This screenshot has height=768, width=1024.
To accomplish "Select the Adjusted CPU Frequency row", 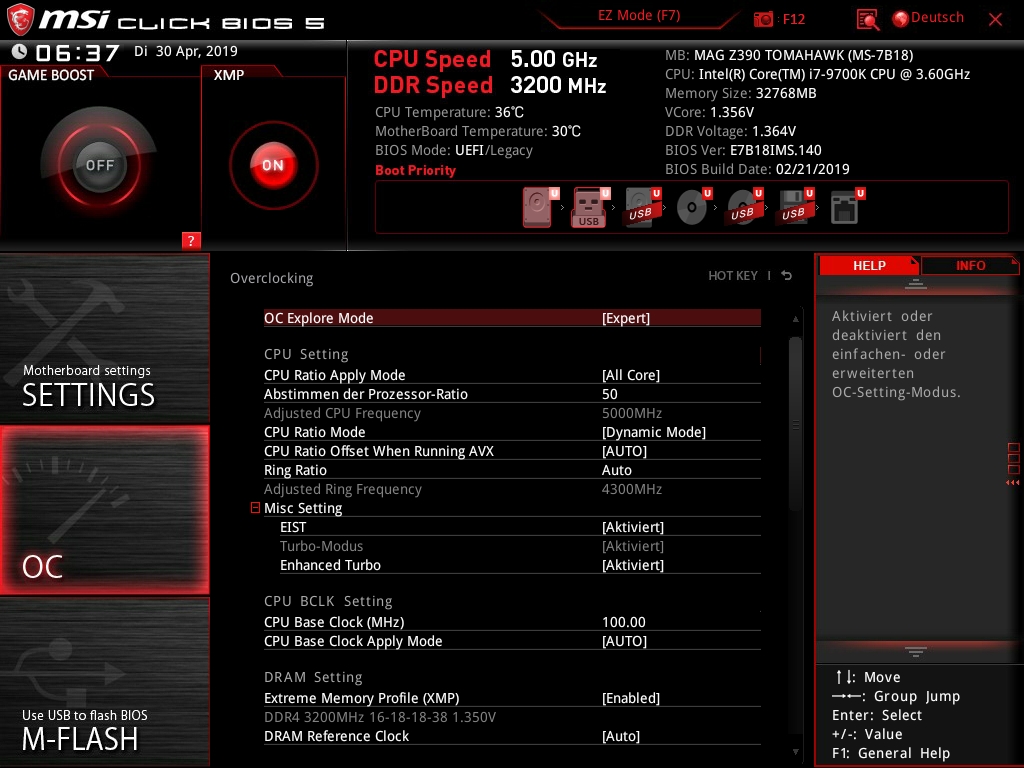I will coord(512,413).
